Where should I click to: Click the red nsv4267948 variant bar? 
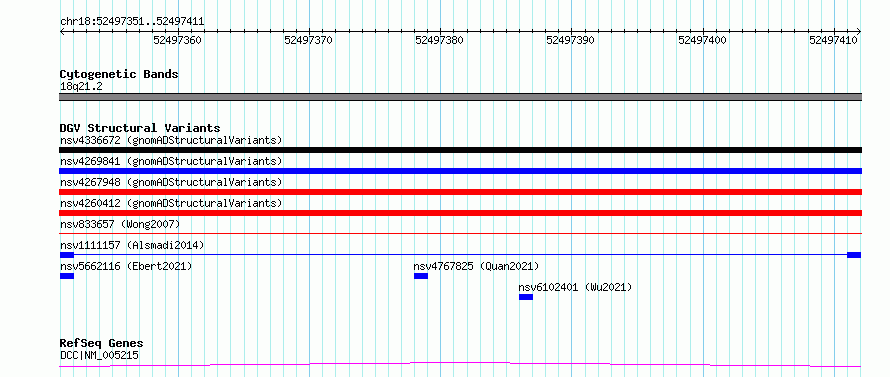(460, 192)
